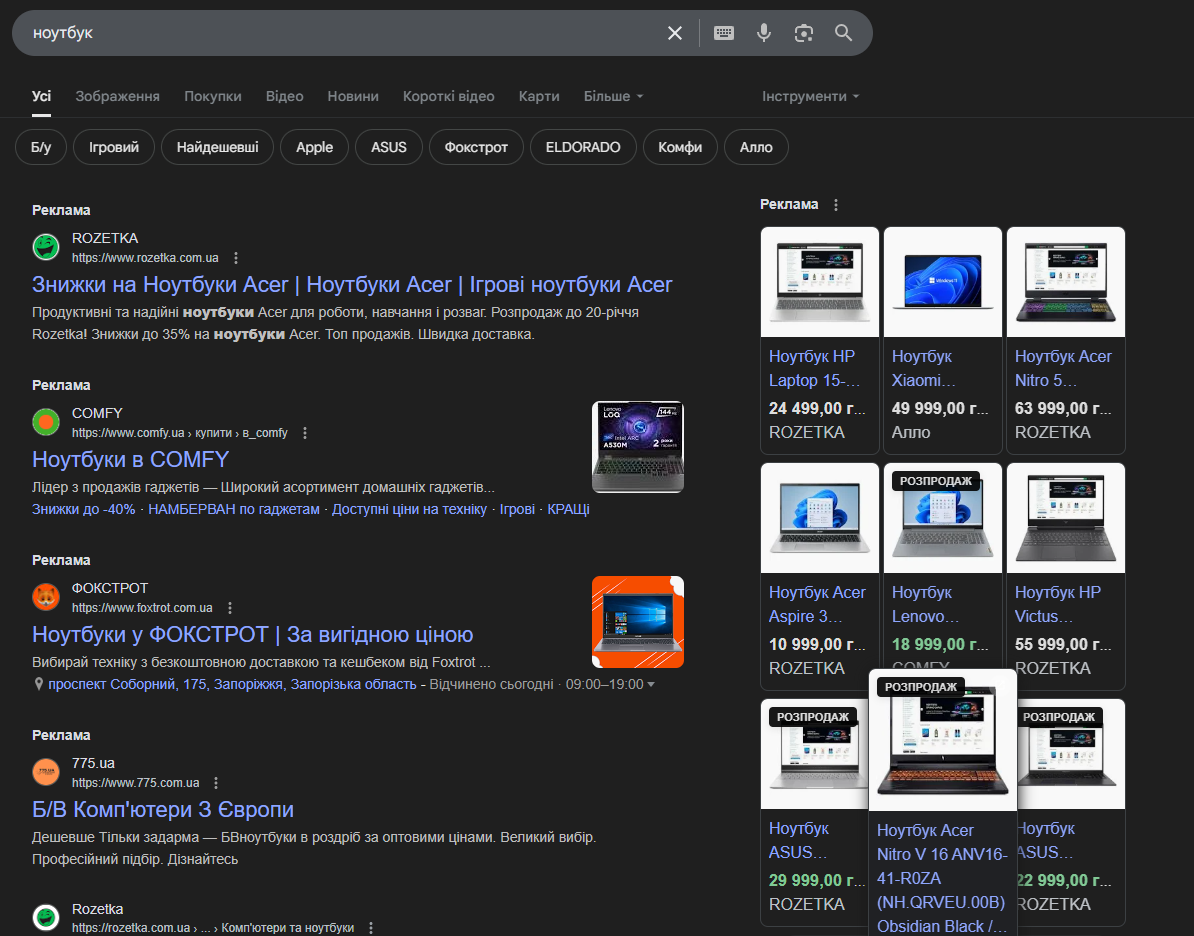This screenshot has width=1194, height=936.
Task: Open the three-dot menu beside 775.com.ua
Action: (x=216, y=783)
